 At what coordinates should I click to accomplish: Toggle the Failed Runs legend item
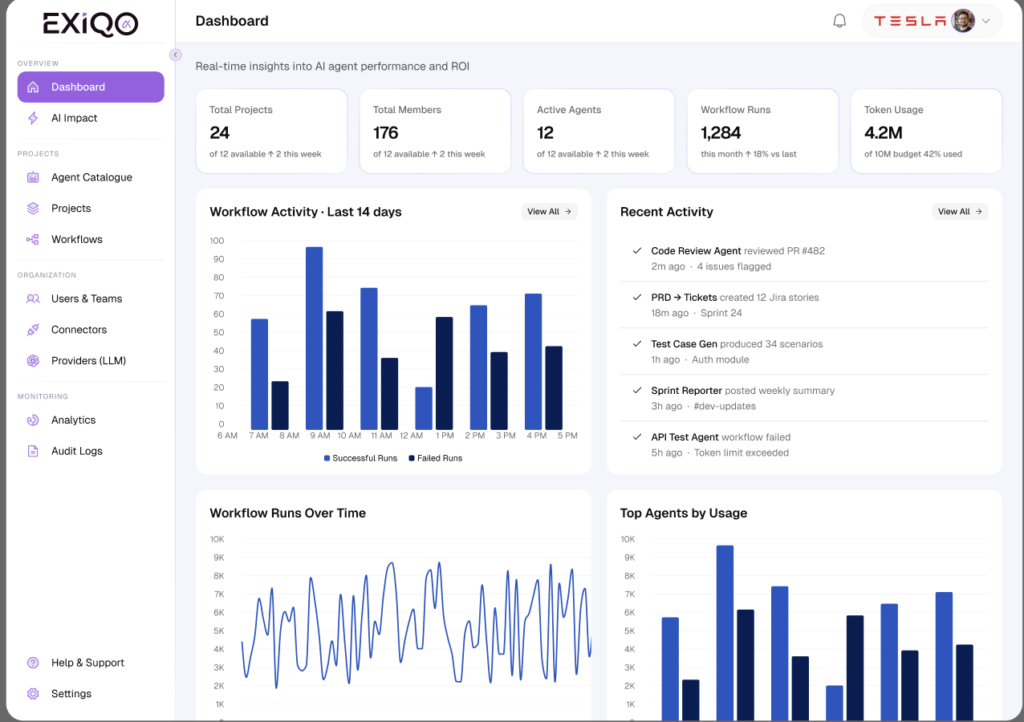[435, 458]
